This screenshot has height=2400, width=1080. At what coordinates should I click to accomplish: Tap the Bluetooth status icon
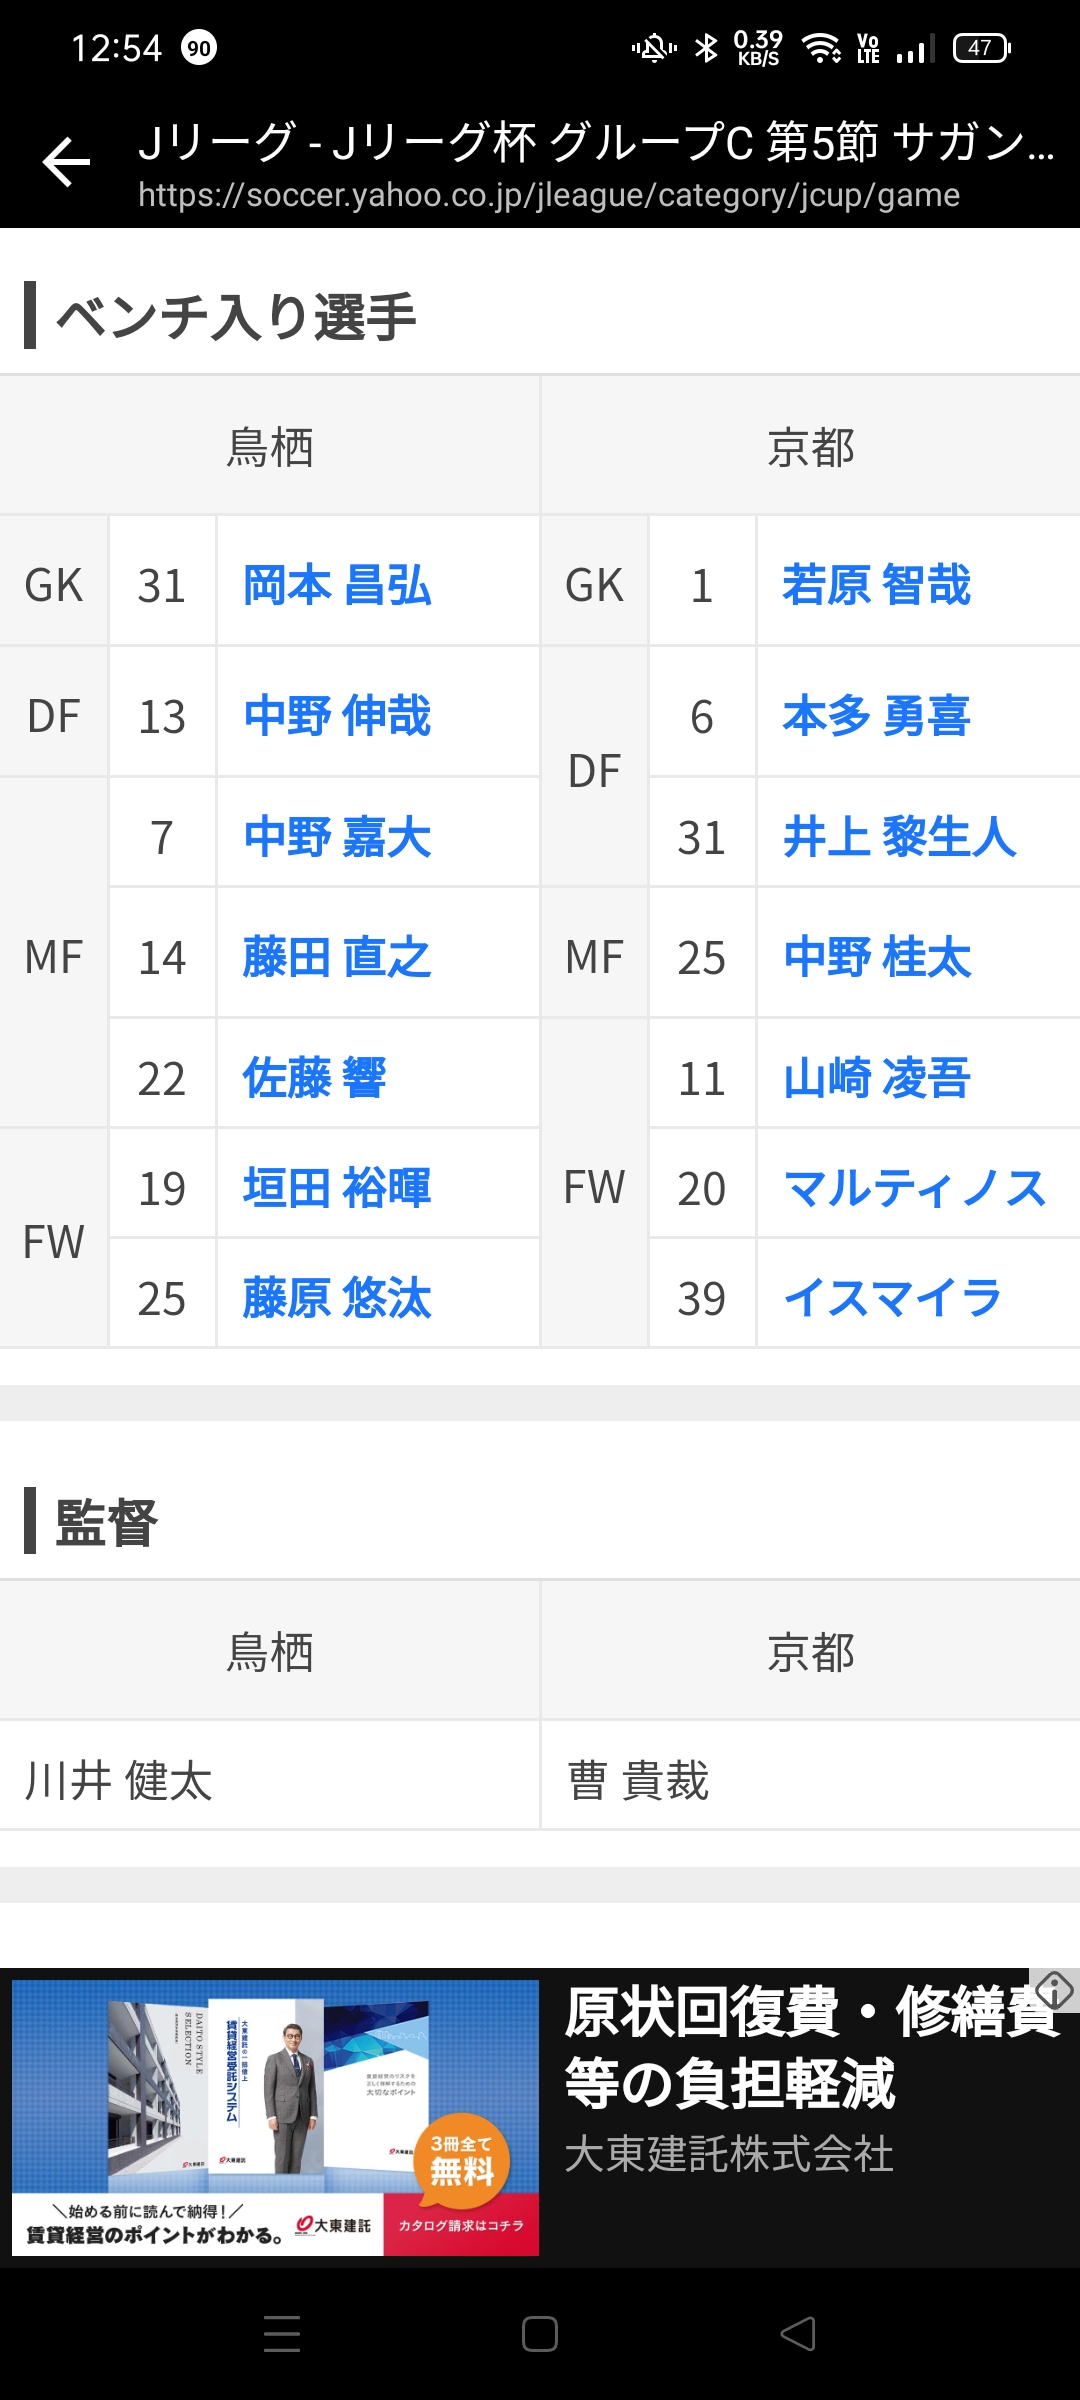point(706,47)
